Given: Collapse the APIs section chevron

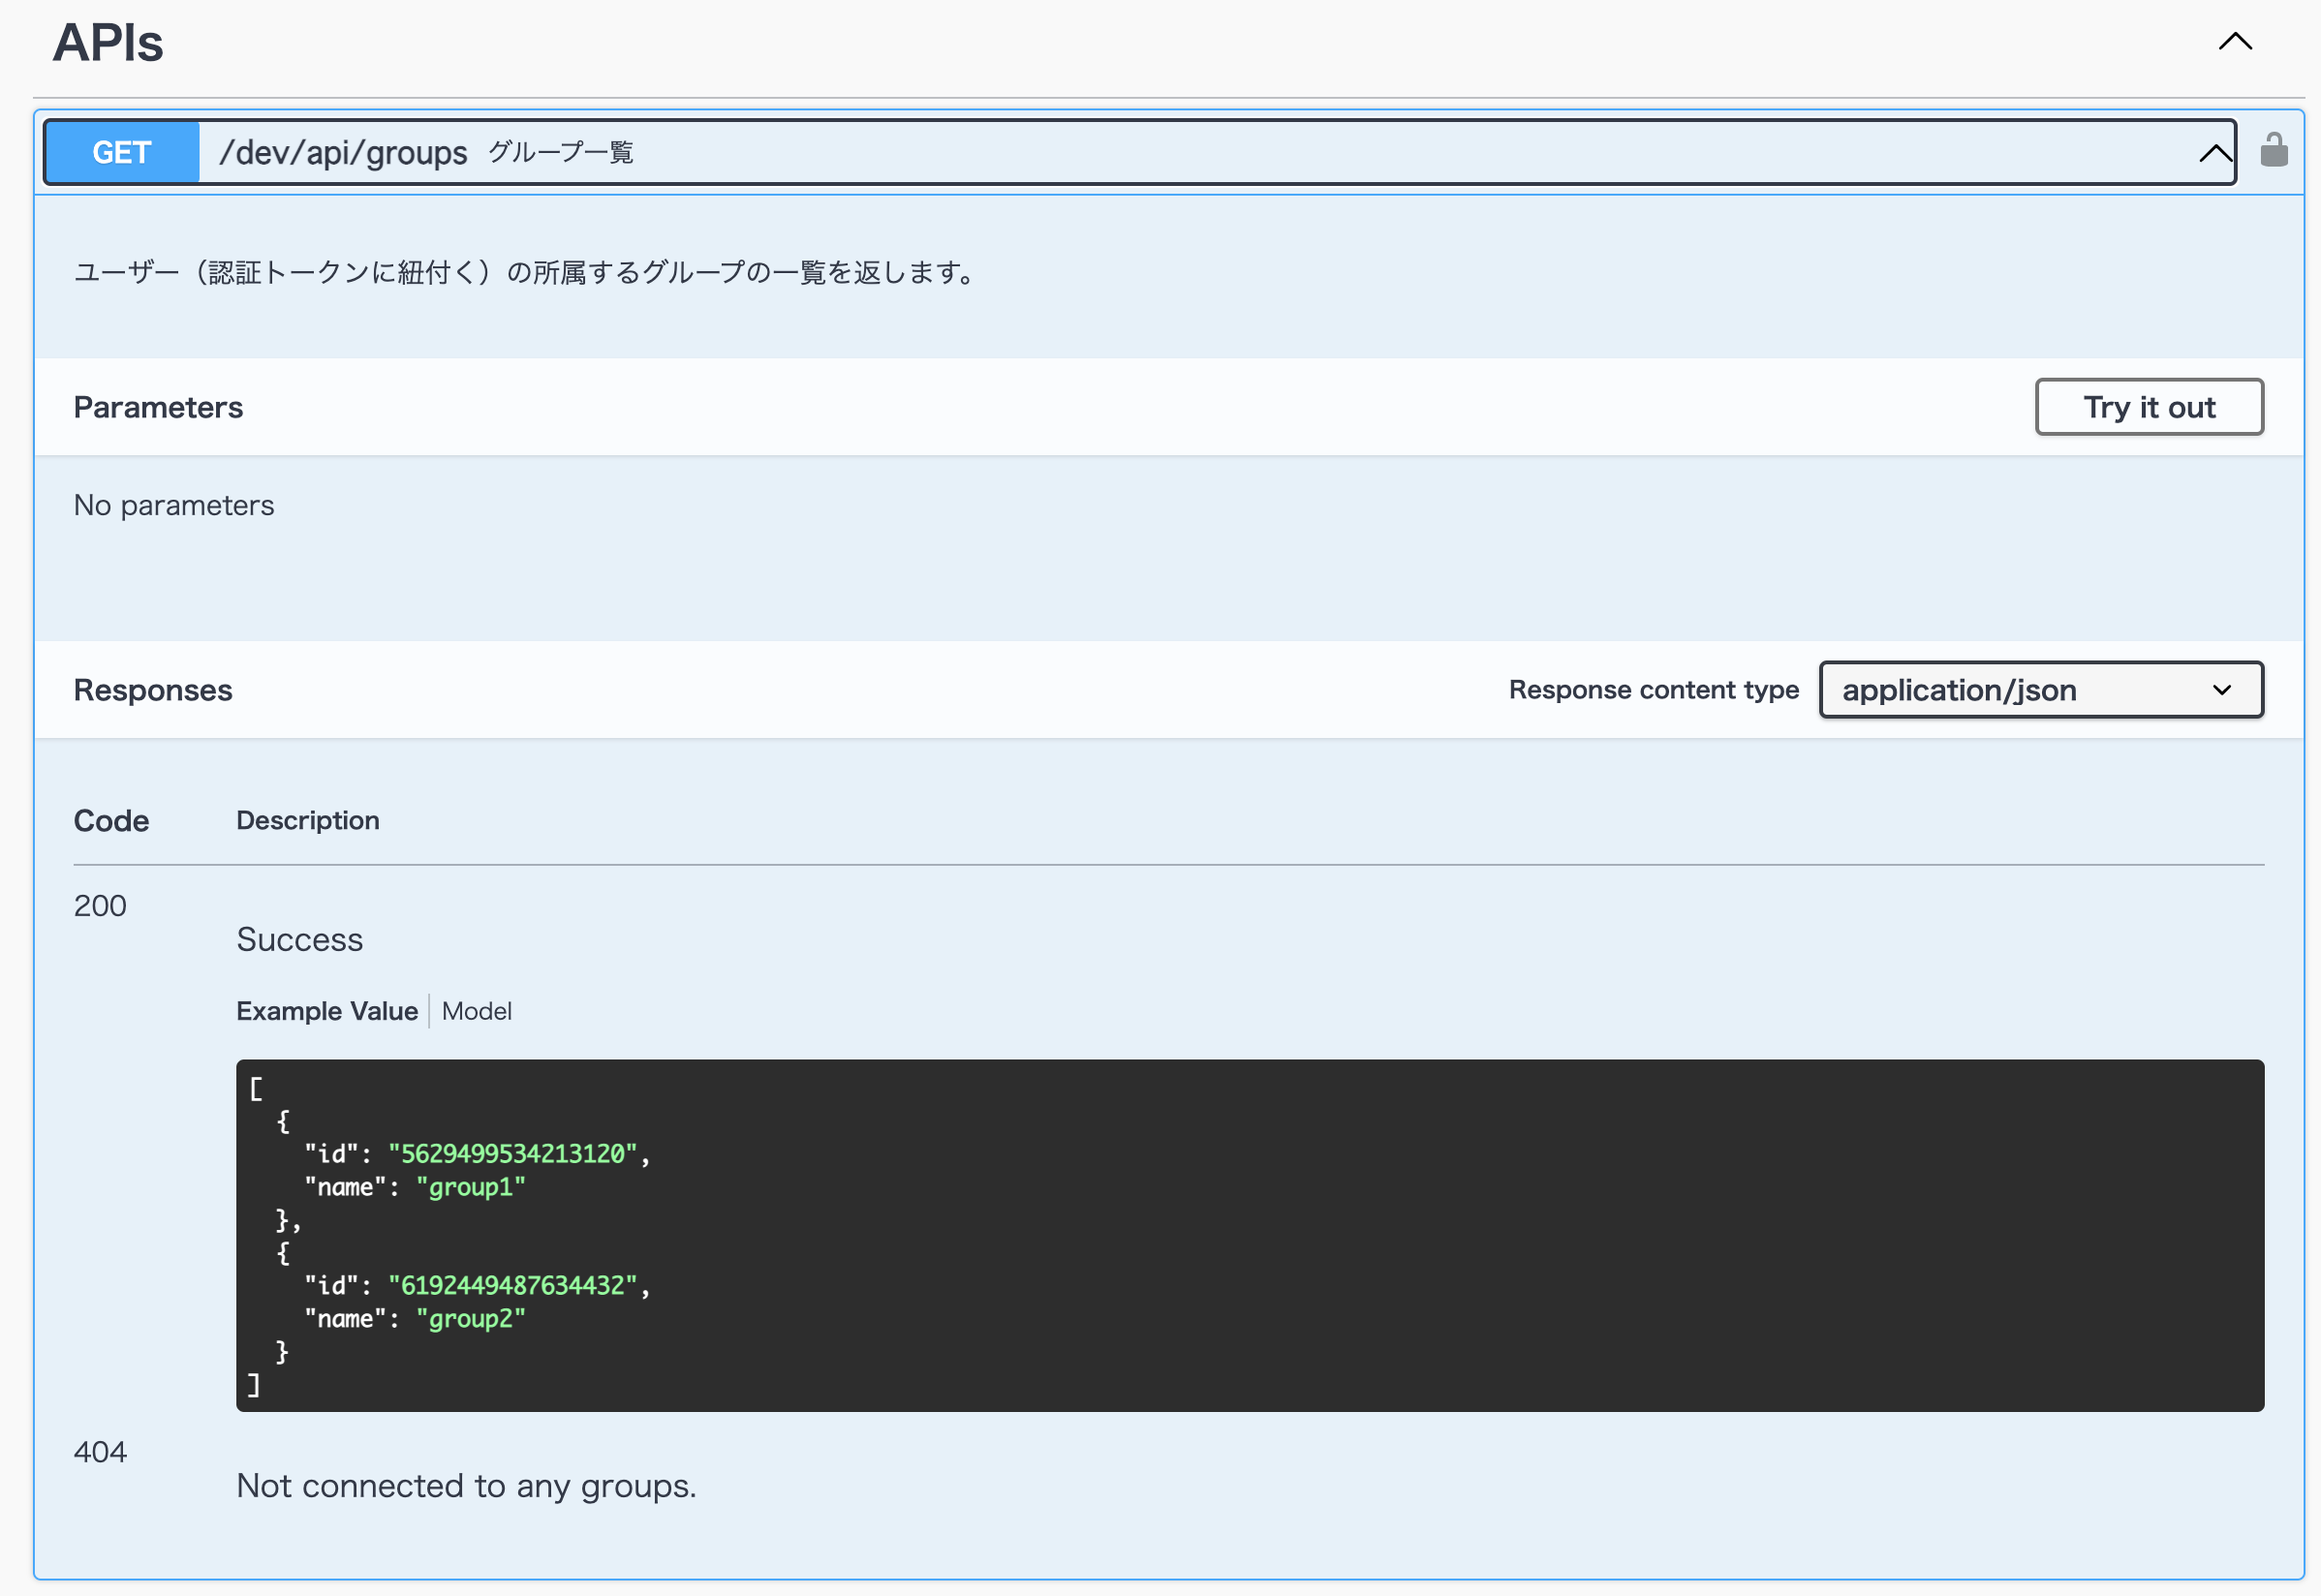Looking at the screenshot, I should pyautogui.click(x=2235, y=42).
